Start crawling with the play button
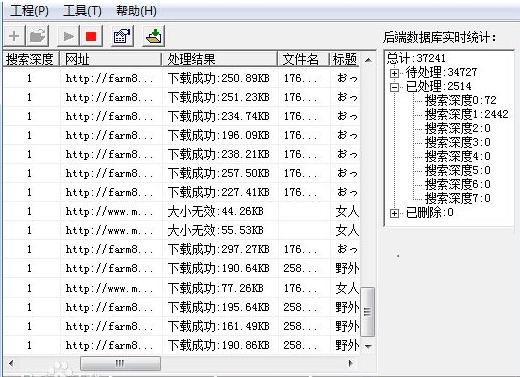The width and height of the screenshot is (520, 377). pos(68,36)
